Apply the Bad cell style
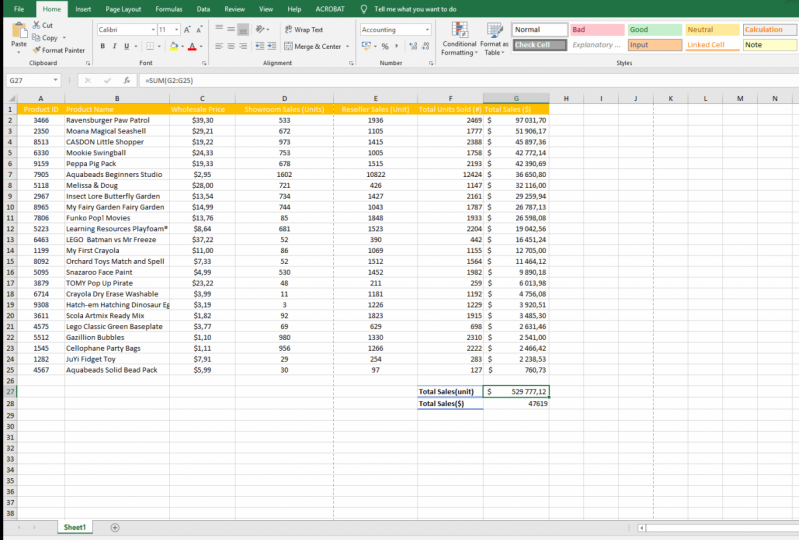The width and height of the screenshot is (799, 540). pyautogui.click(x=597, y=30)
